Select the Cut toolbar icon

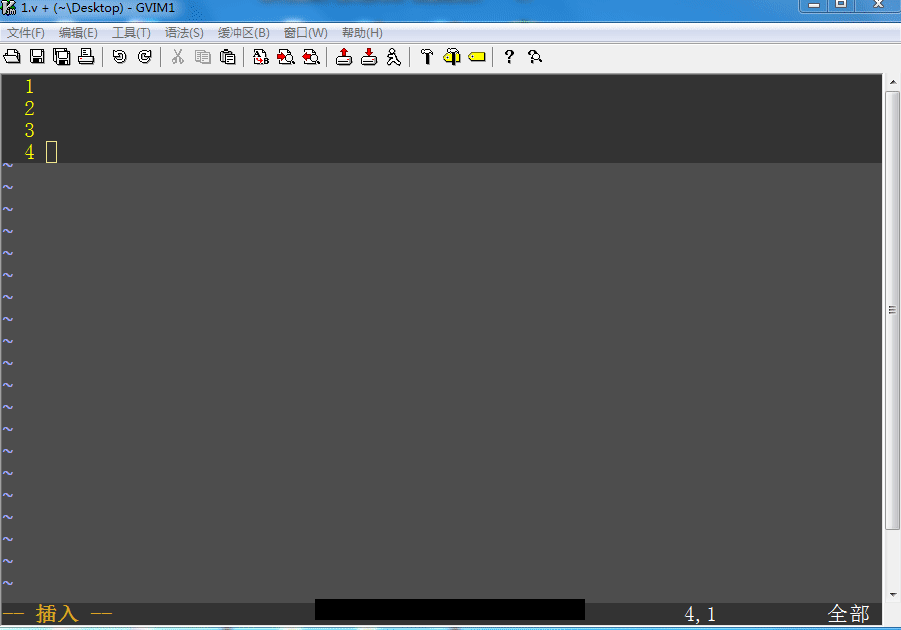[177, 56]
